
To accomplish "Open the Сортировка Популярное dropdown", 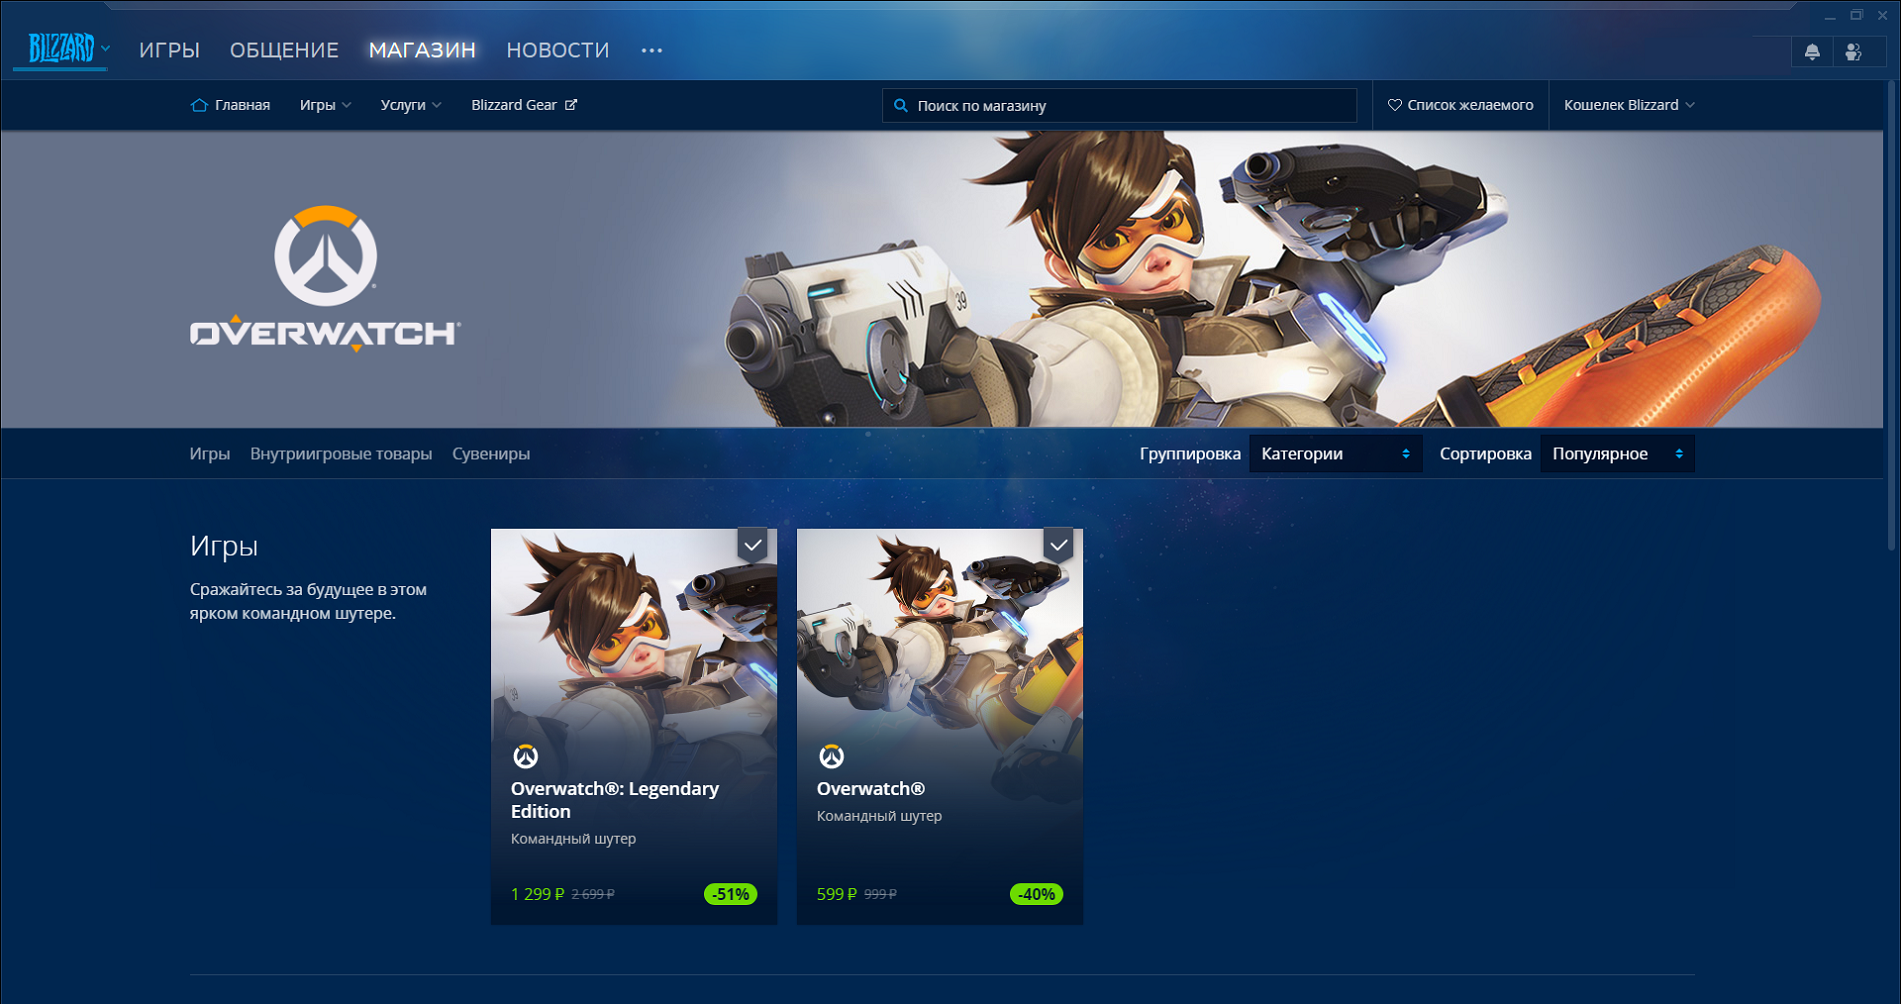I will (1616, 454).
